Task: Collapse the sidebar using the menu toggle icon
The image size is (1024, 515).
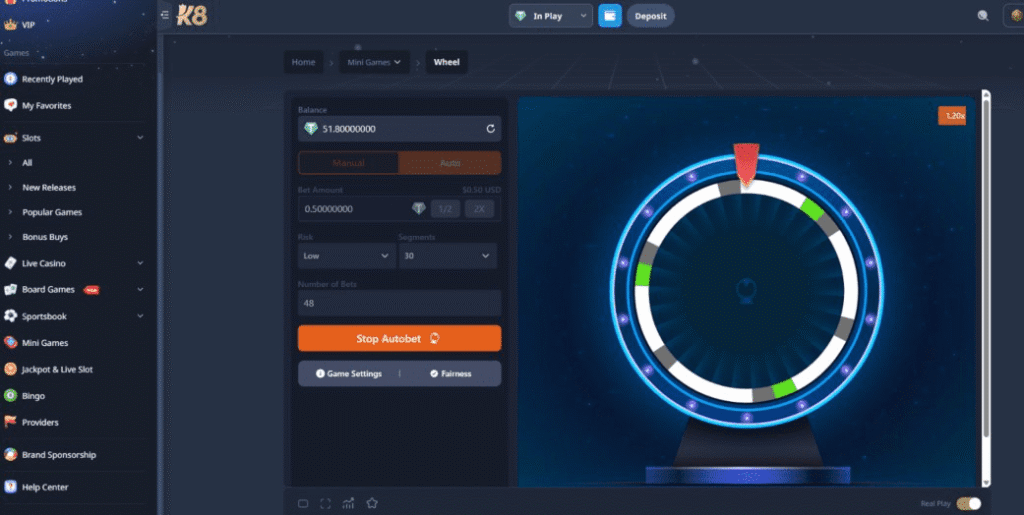Action: 165,15
